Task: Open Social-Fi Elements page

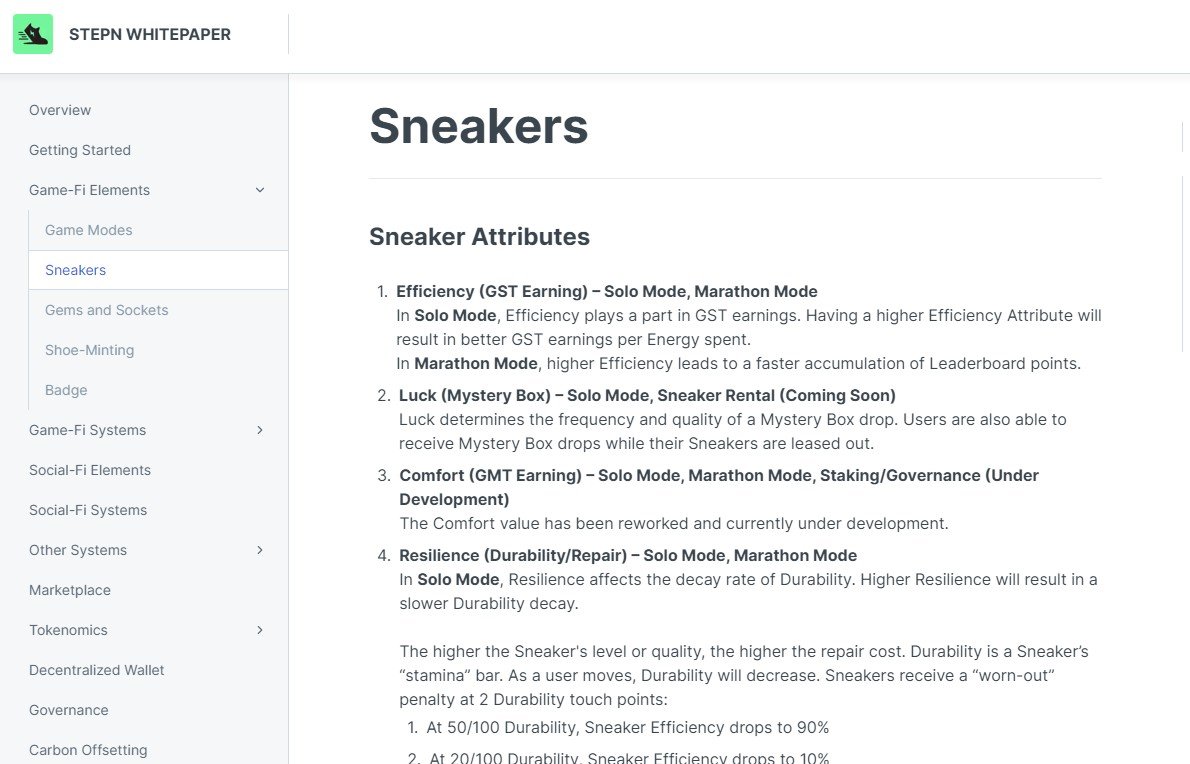Action: coord(90,470)
